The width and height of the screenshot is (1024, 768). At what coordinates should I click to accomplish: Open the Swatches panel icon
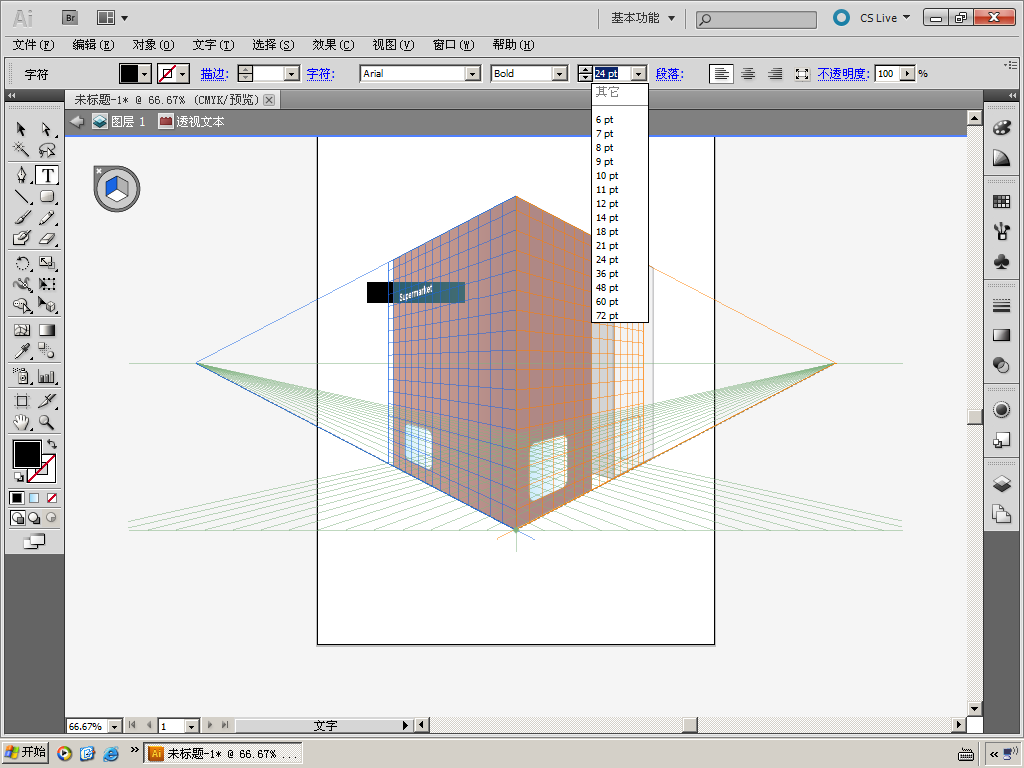point(1001,202)
